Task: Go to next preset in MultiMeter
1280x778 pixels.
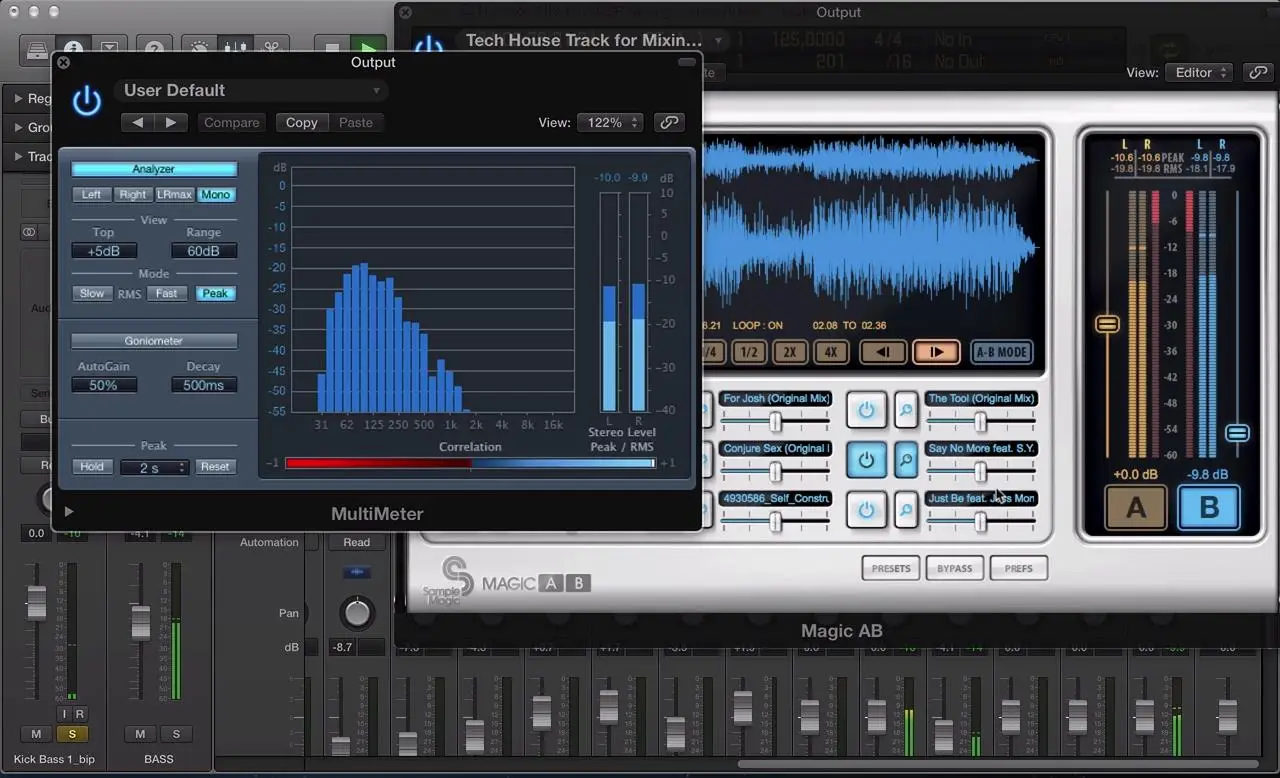Action: (171, 122)
